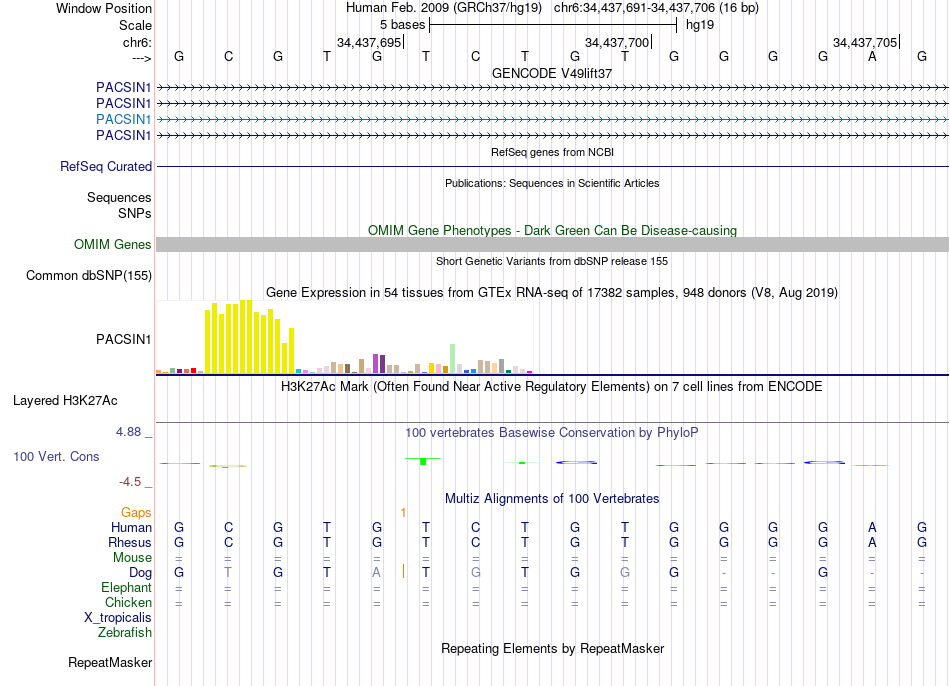Select the Human species label
The width and height of the screenshot is (950, 686).
(x=131, y=528)
